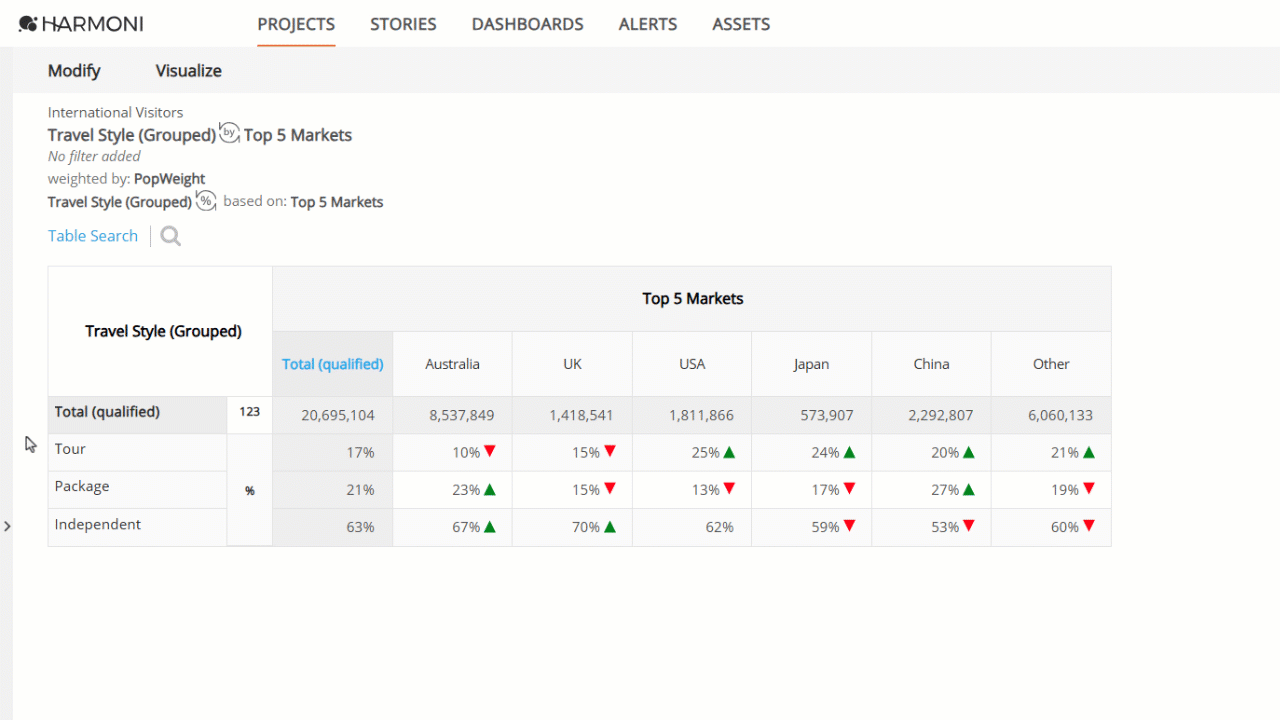The image size is (1280, 720).
Task: Switch to the Stories tab
Action: (x=403, y=24)
